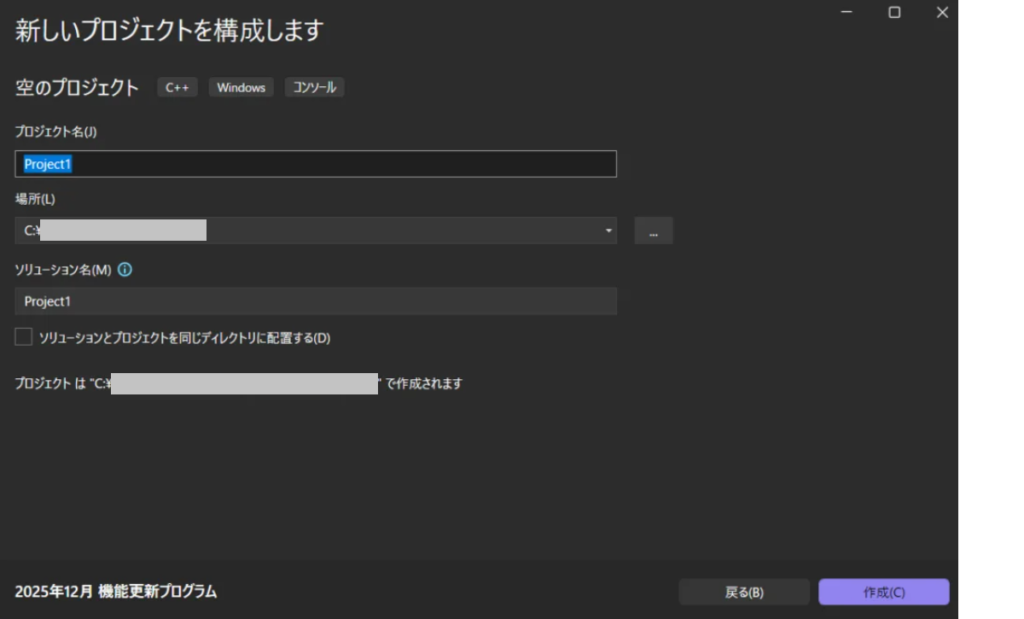This screenshot has width=1024, height=619.
Task: Open the folder browse "..." button
Action: [x=653, y=231]
